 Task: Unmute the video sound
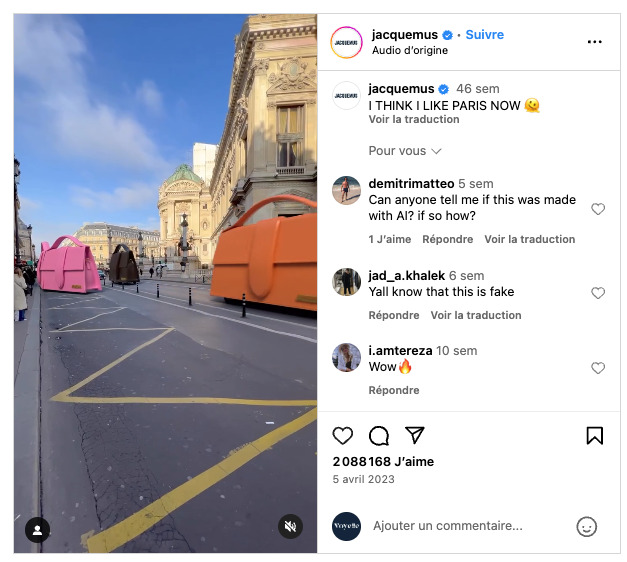pyautogui.click(x=290, y=527)
